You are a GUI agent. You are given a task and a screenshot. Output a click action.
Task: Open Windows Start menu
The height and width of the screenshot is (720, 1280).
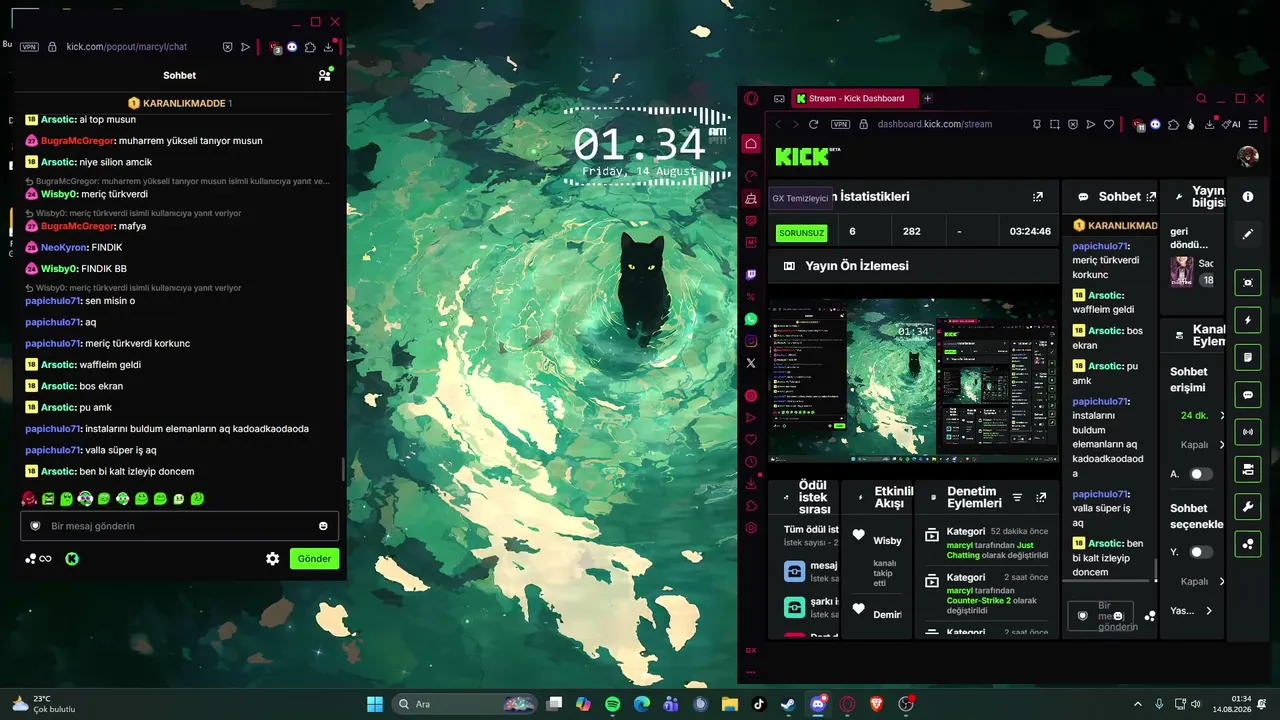375,704
